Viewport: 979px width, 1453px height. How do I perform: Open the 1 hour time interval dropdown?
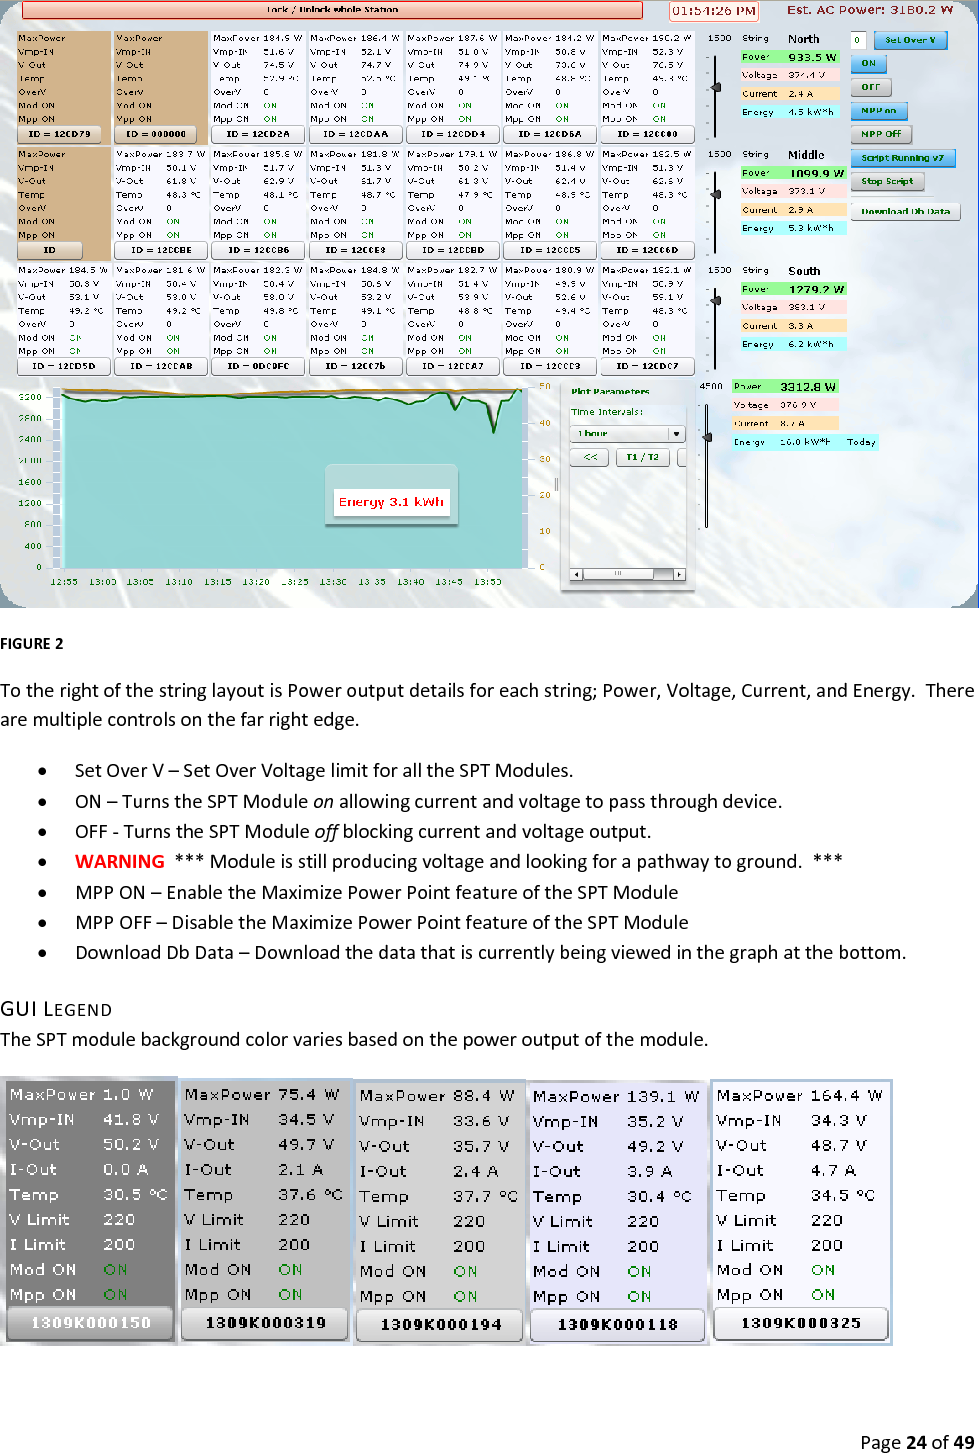click(x=627, y=434)
